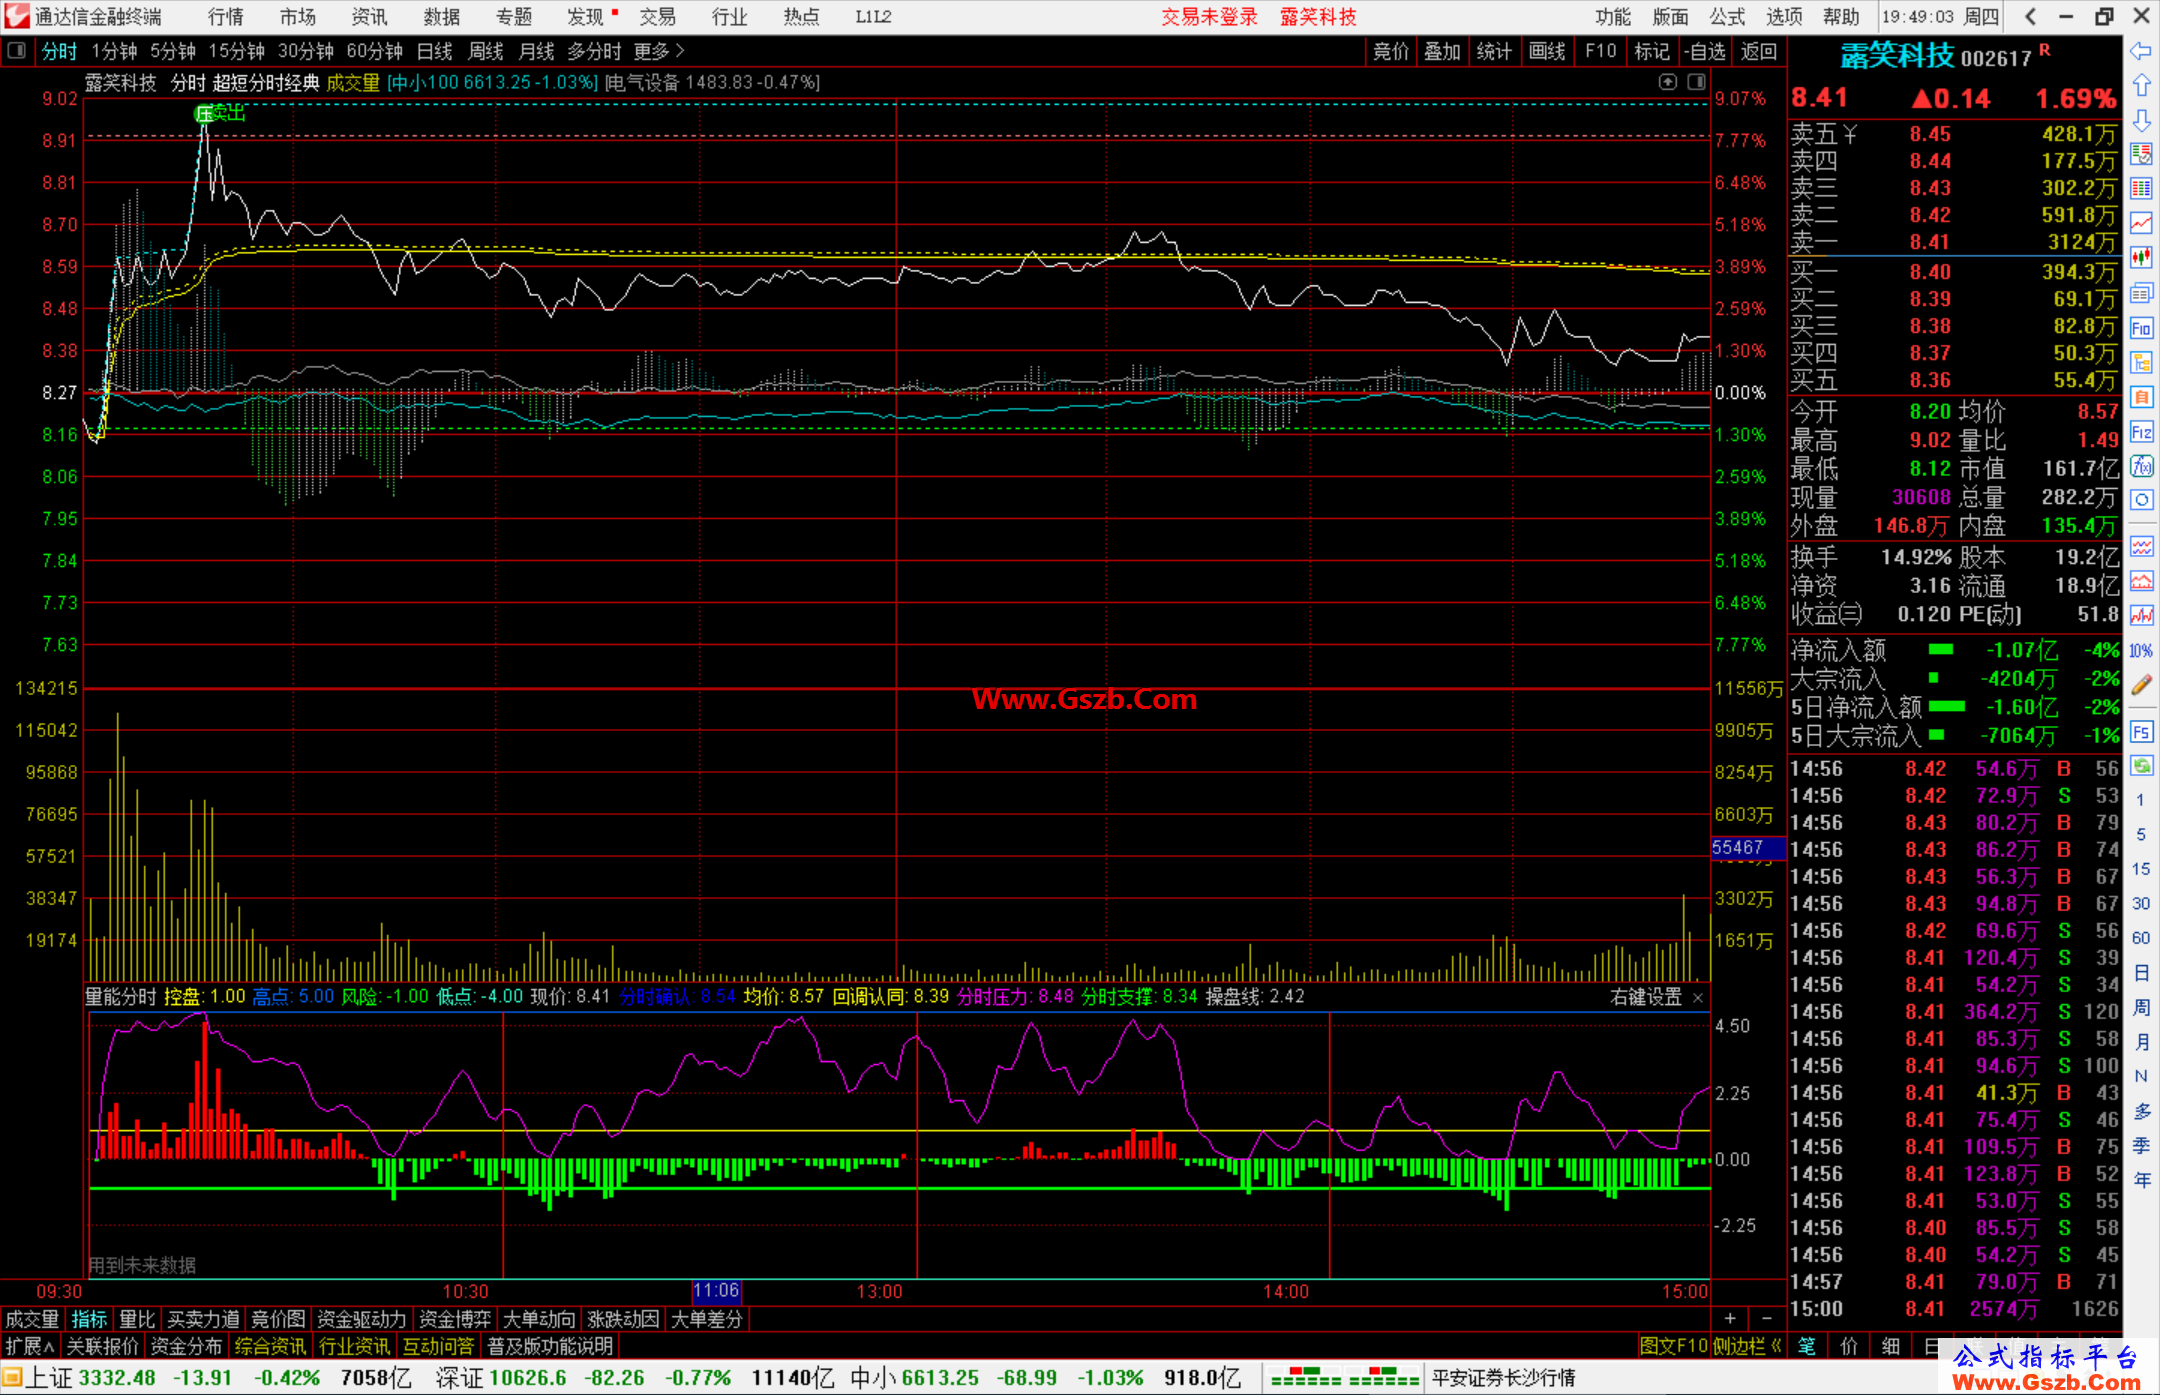Screen dimensions: 2160x1395
Task: Switch to 1分钟 period tab
Action: coord(114,51)
